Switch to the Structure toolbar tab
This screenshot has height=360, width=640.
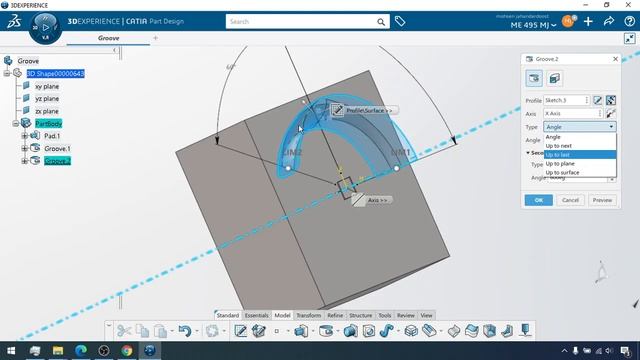360,315
